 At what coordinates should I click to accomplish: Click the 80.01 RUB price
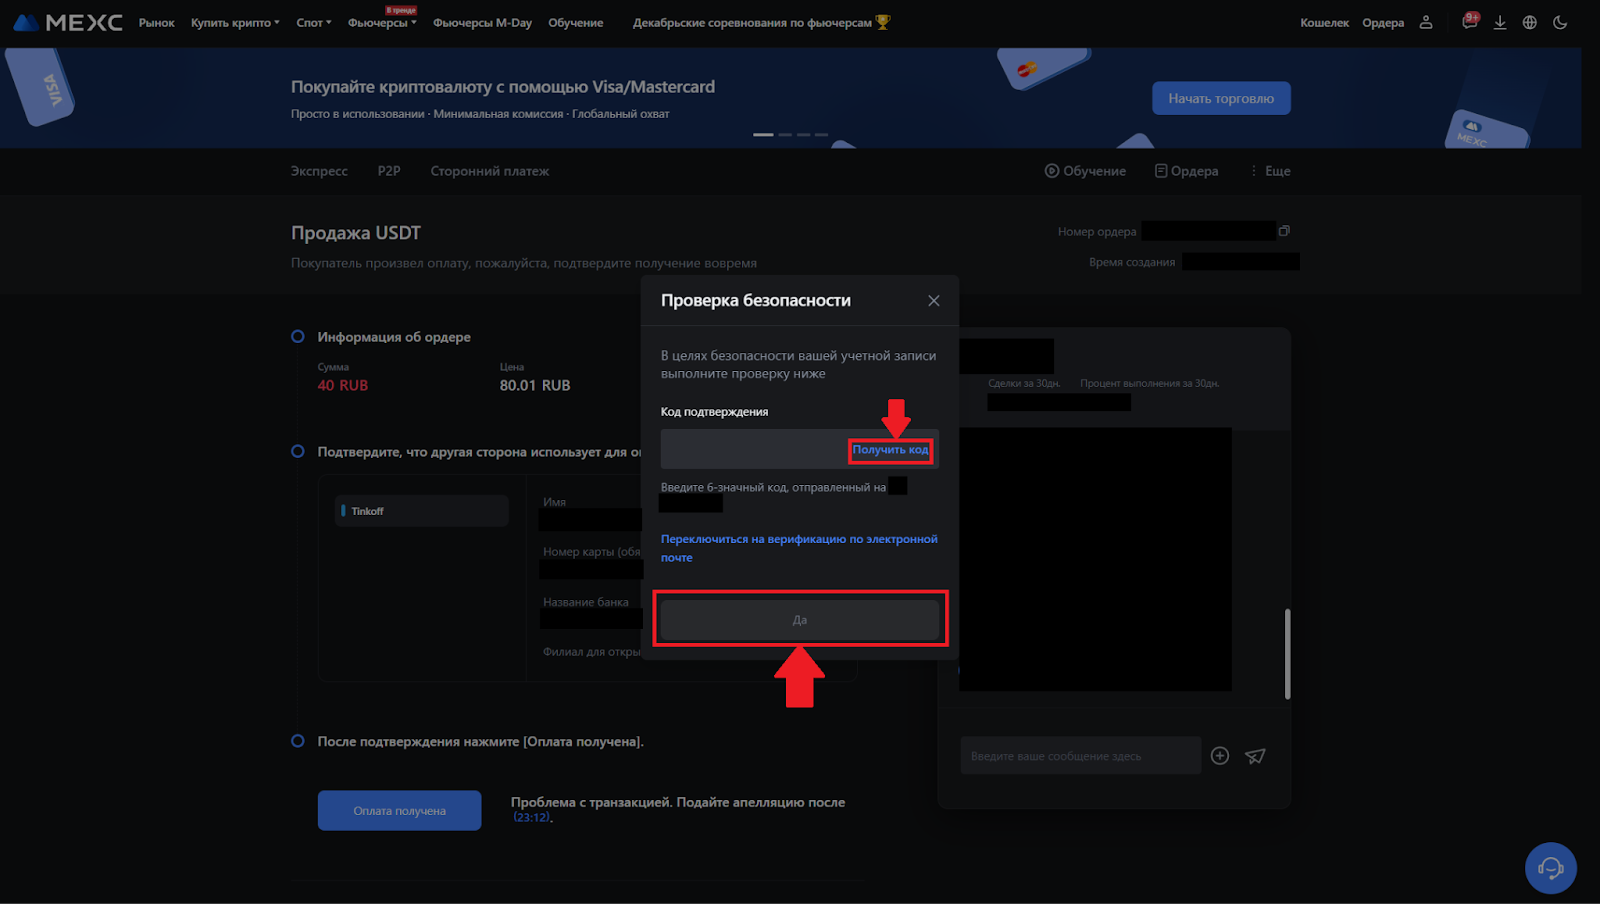(535, 386)
